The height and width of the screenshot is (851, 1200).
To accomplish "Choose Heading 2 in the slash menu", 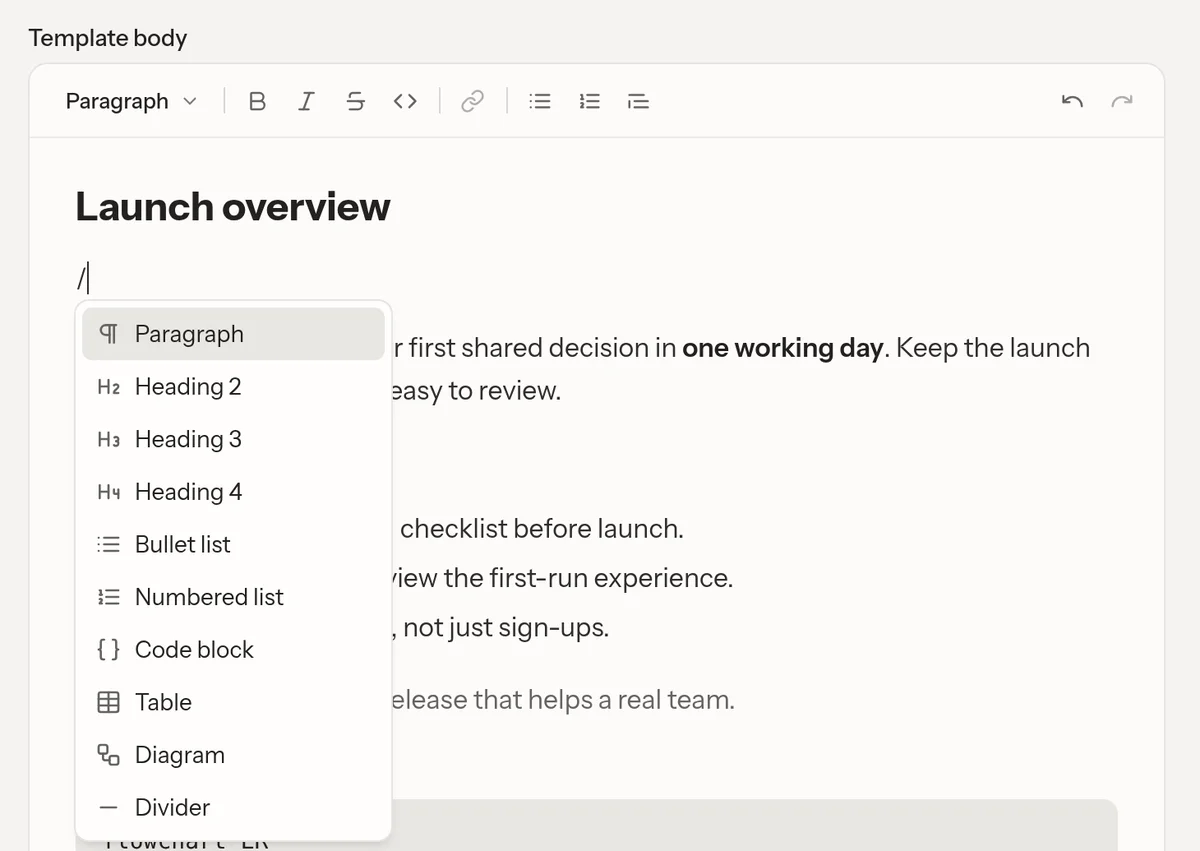I will tap(233, 386).
